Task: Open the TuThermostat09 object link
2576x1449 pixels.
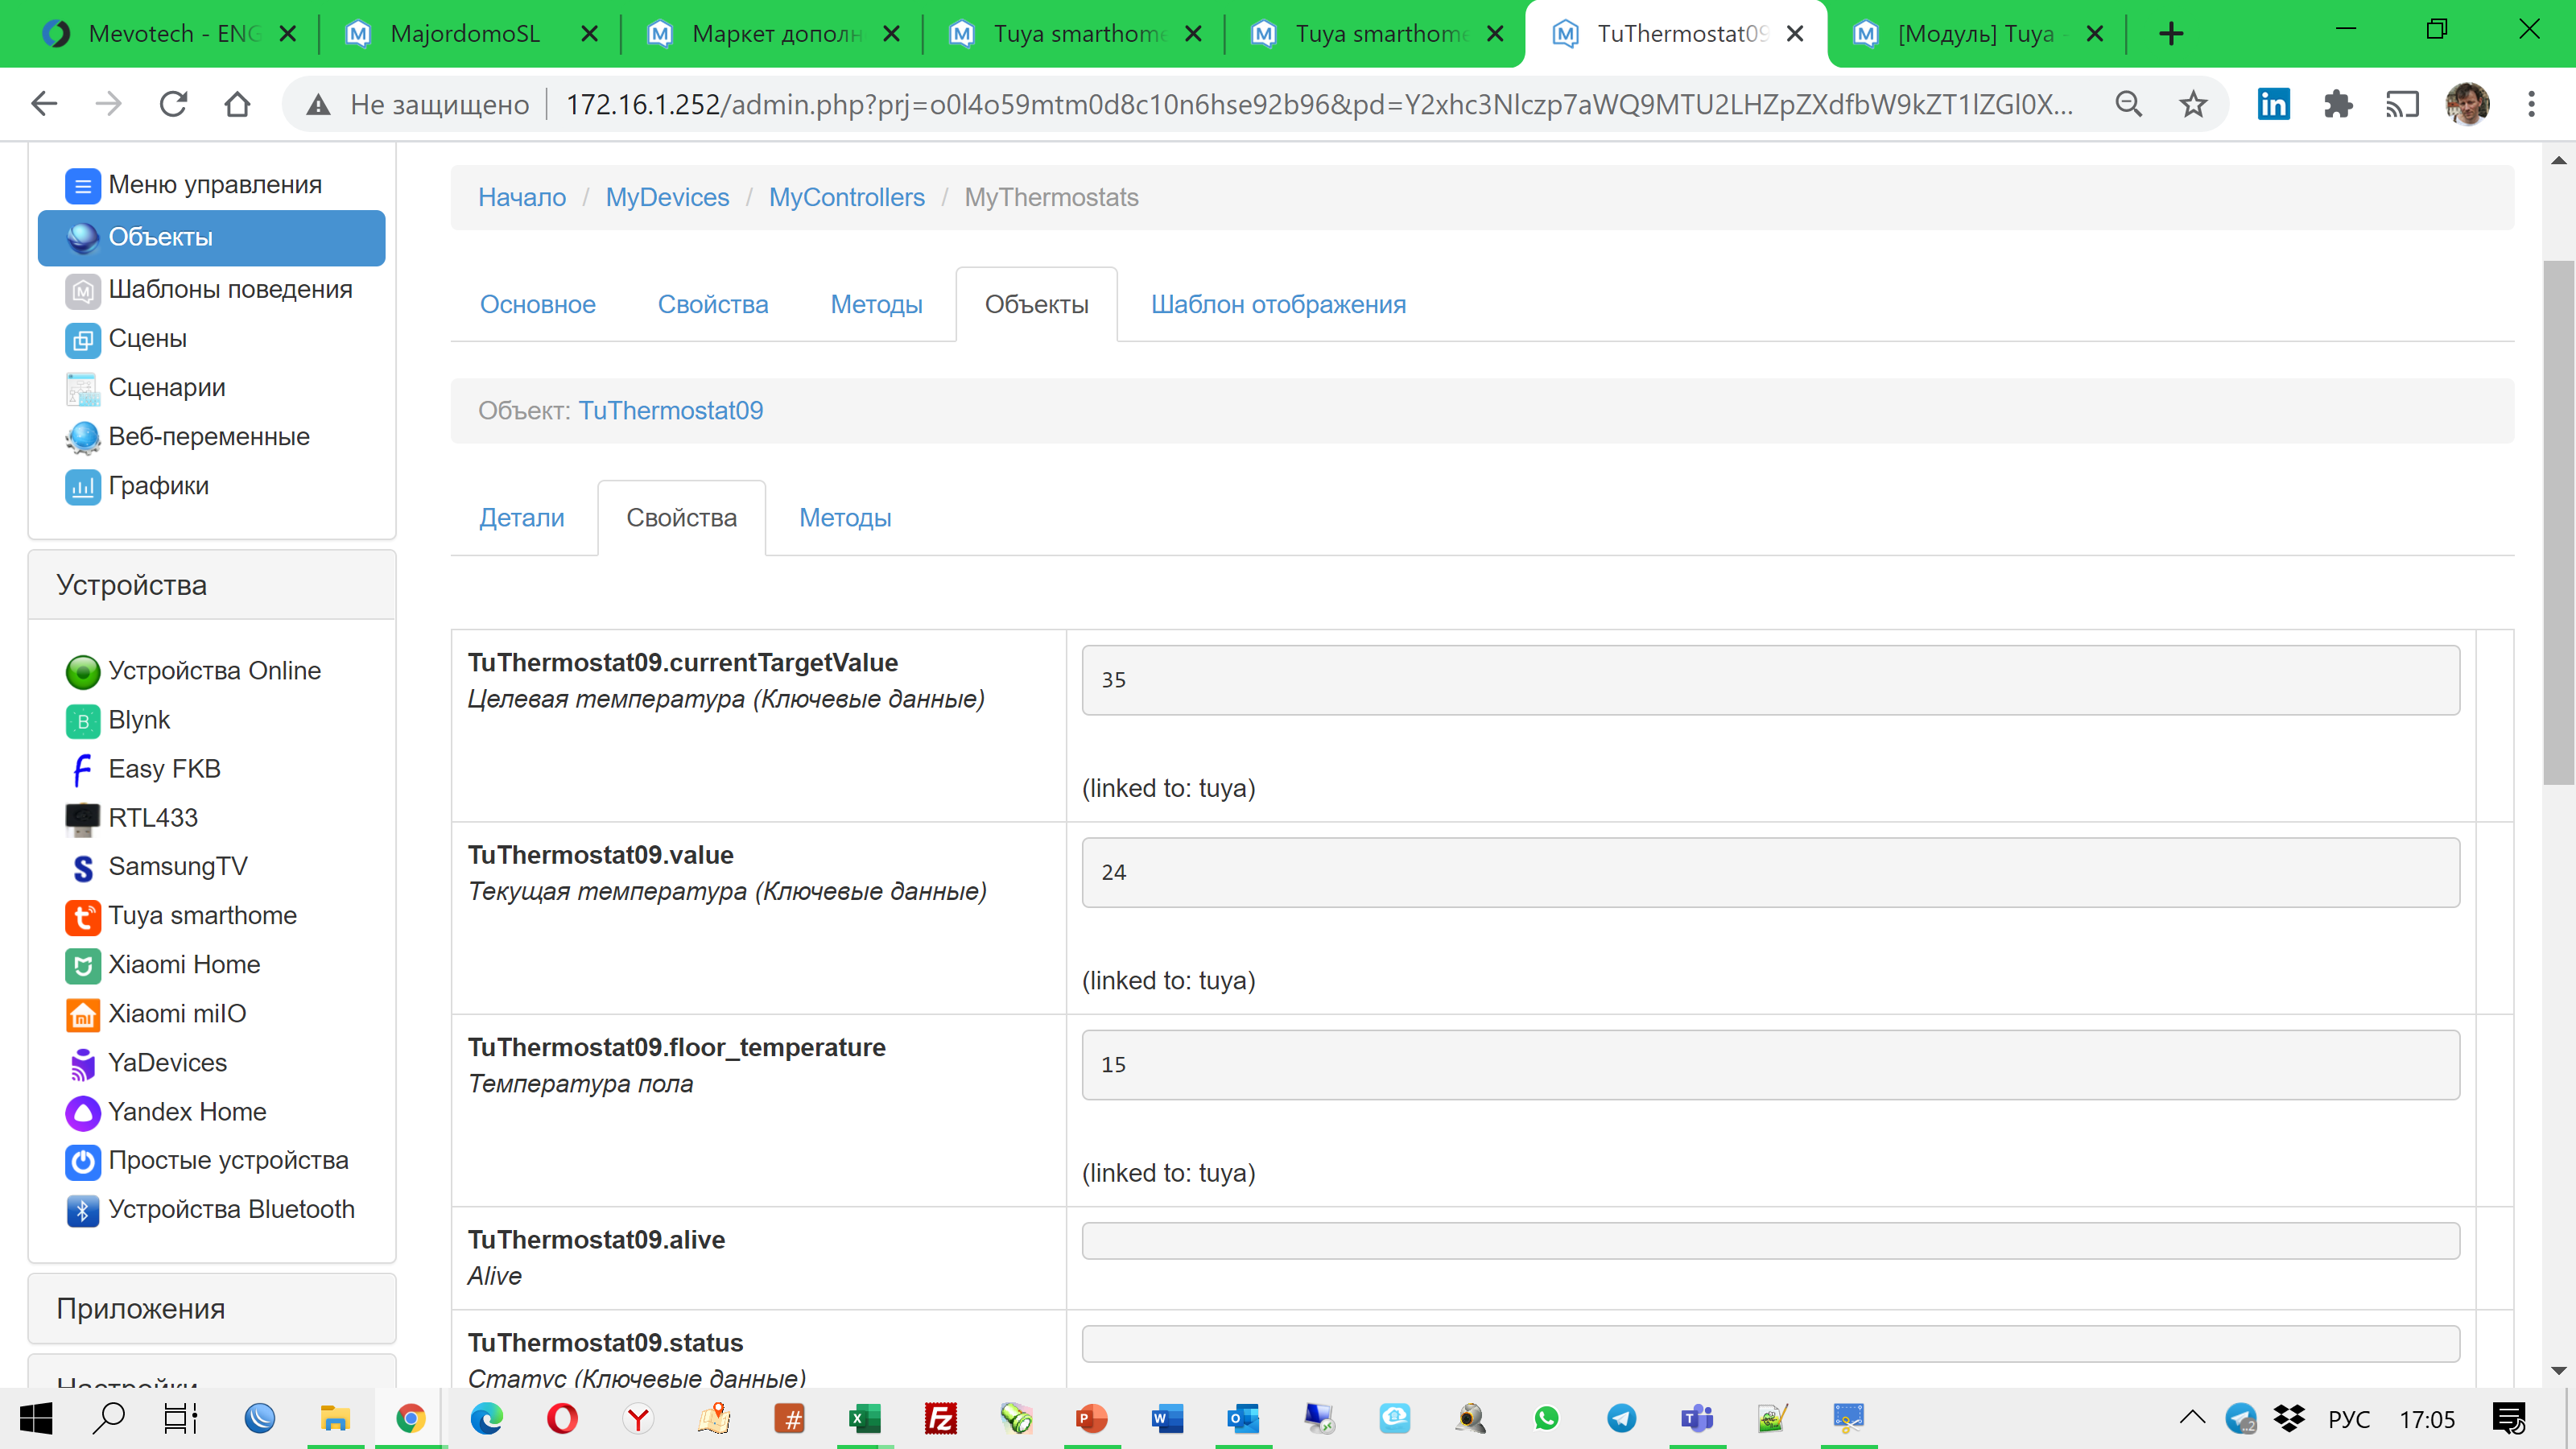Action: [670, 410]
